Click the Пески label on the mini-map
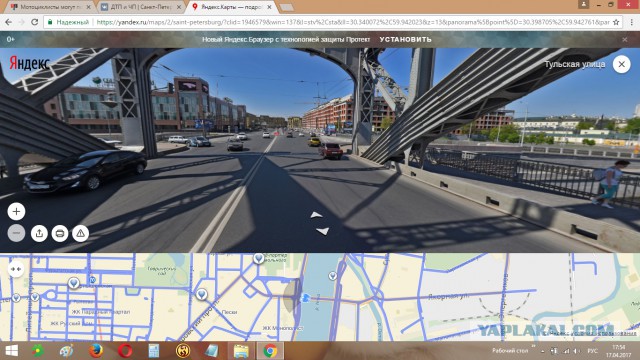The image size is (640, 360). pos(229,312)
